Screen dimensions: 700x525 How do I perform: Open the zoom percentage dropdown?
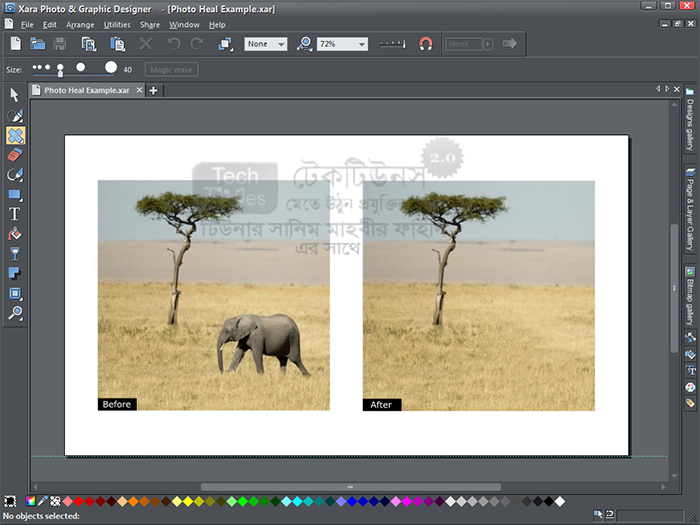[x=360, y=44]
